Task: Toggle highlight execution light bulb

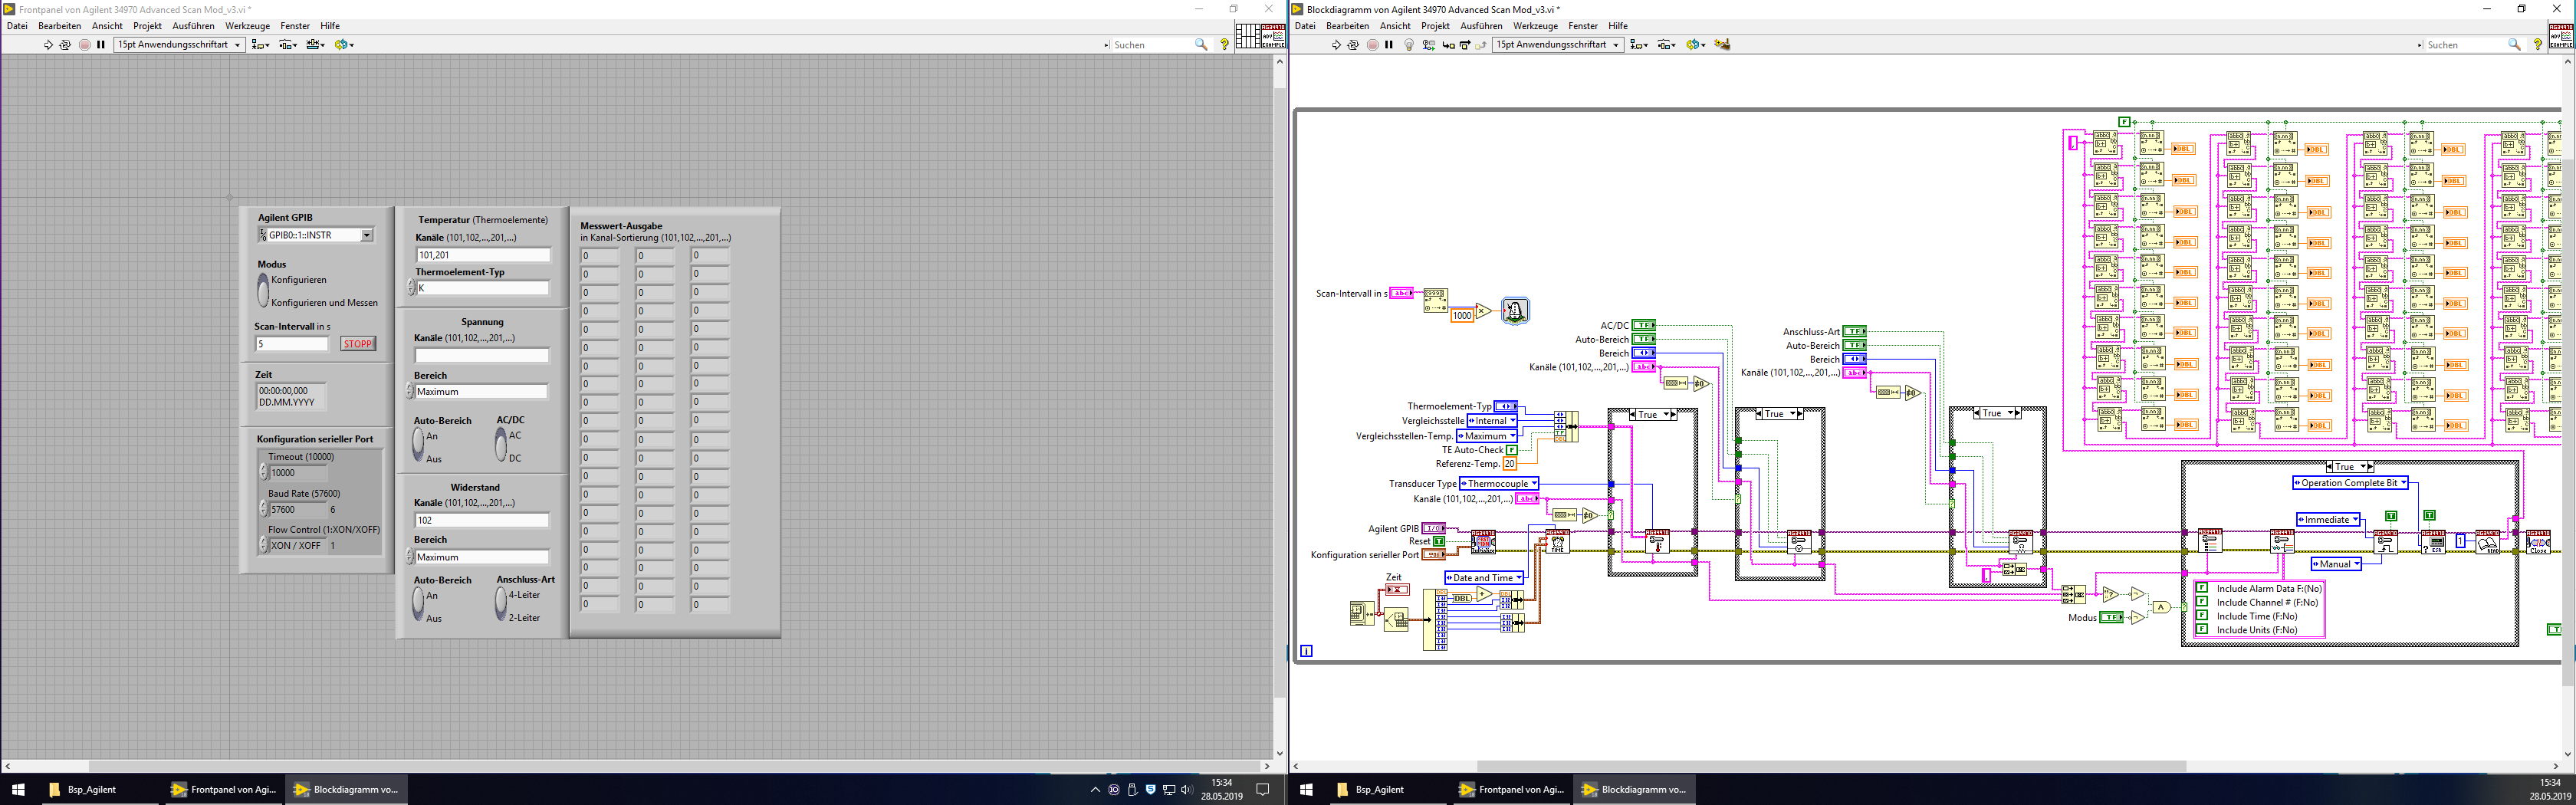Action: click(1409, 45)
